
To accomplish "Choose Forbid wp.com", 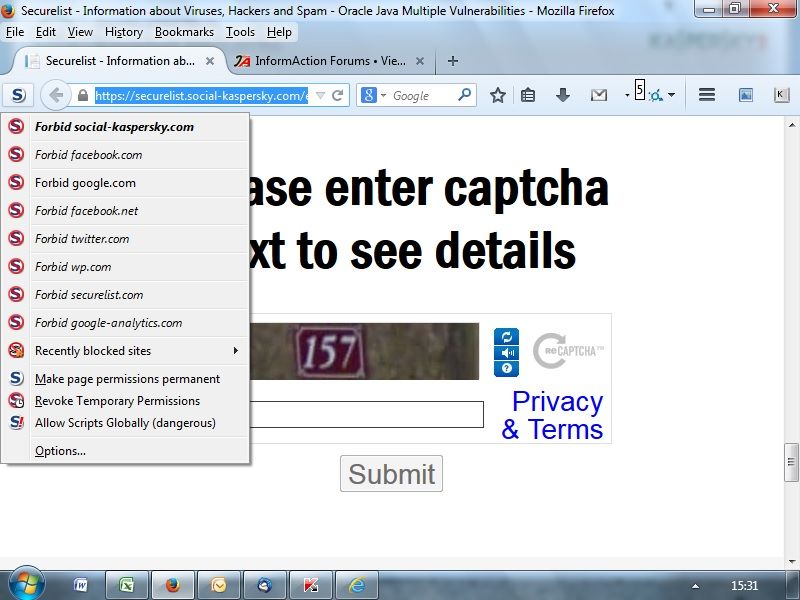I will pyautogui.click(x=126, y=267).
